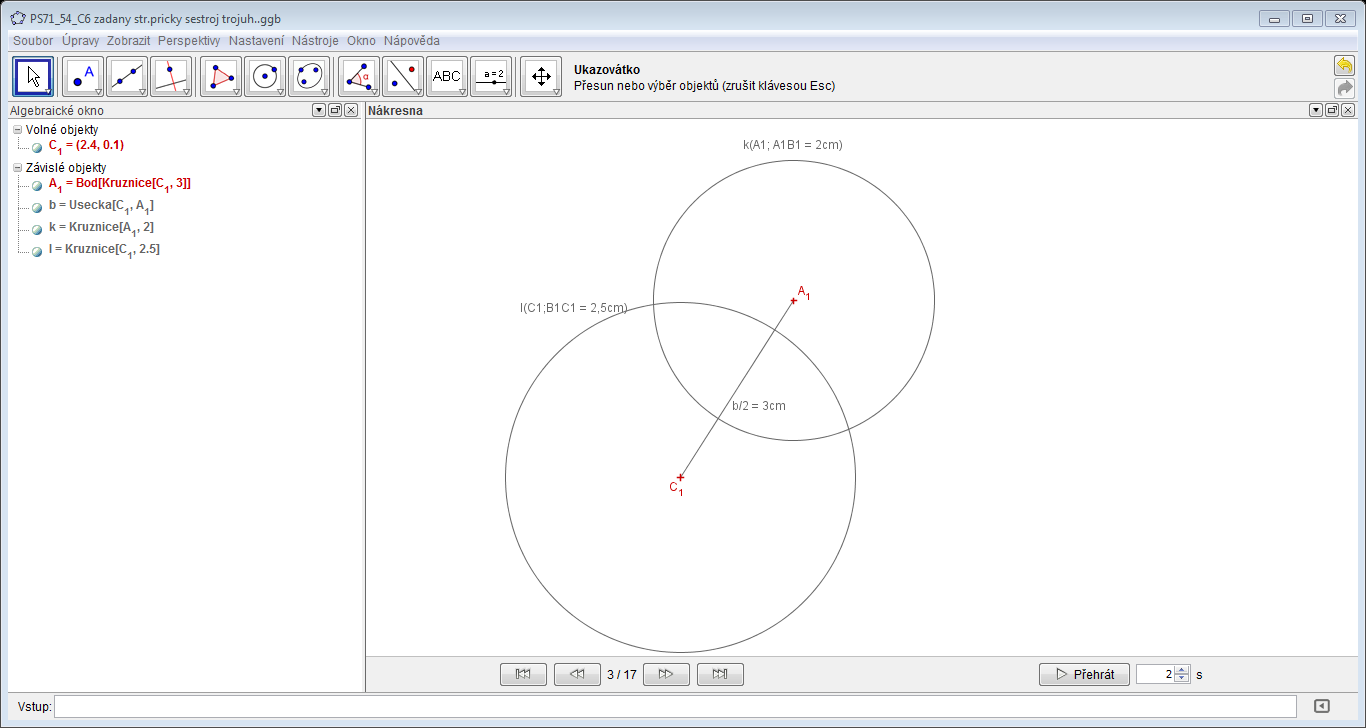
Task: Select the Polygon tool
Action: pos(221,76)
